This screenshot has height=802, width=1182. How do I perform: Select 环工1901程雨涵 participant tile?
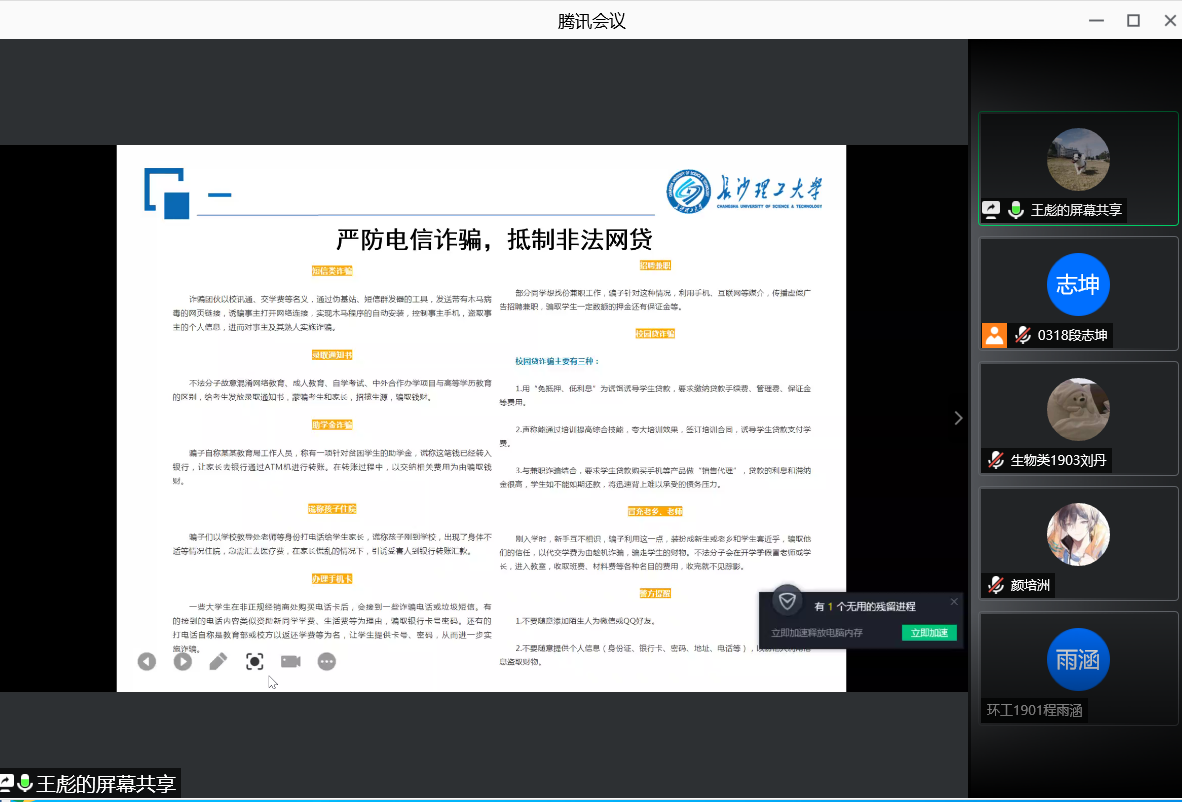click(x=1078, y=668)
